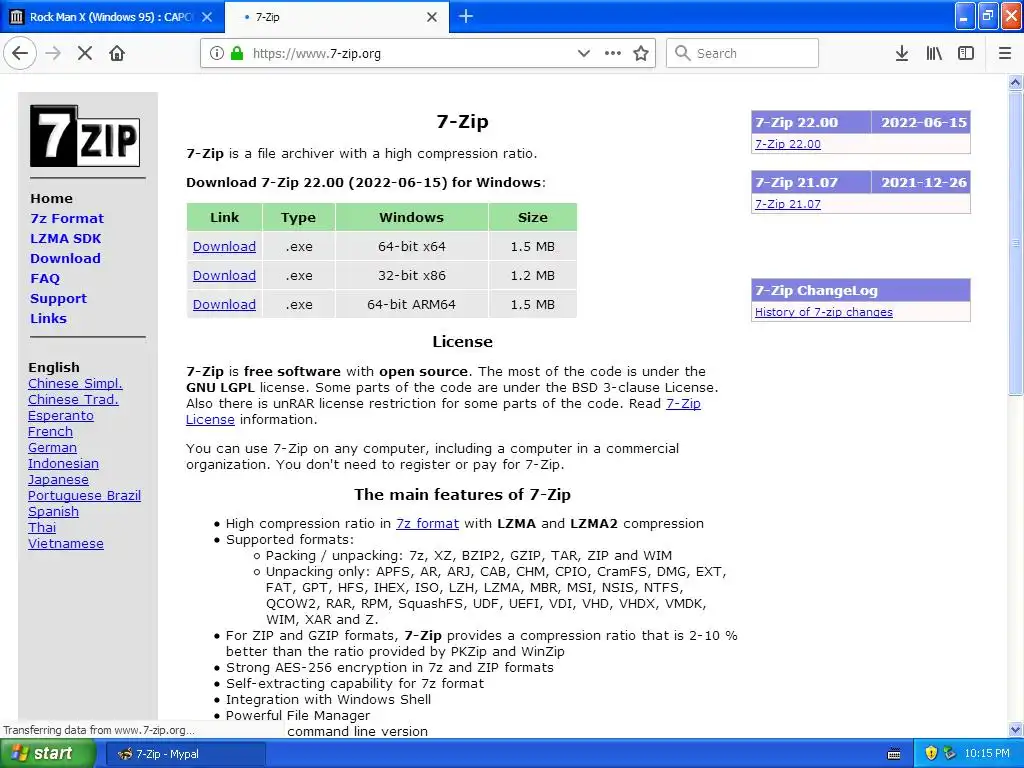Click the scrollbar down arrow
Image resolution: width=1024 pixels, height=768 pixels.
1015,729
